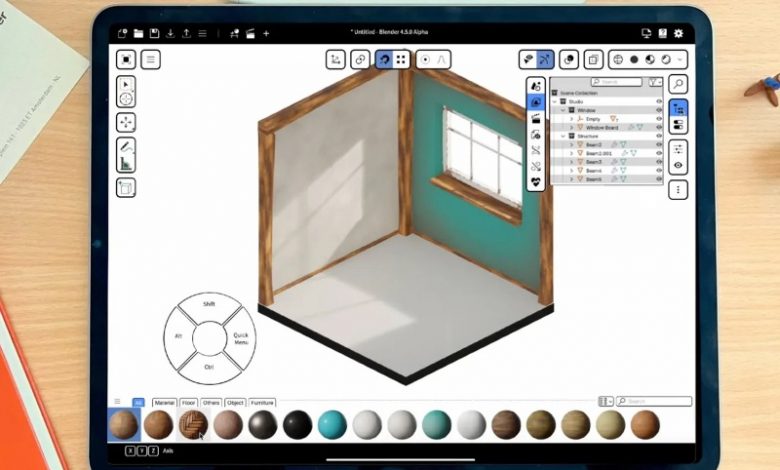780x470 pixels.
Task: Open the magnifier search button on right
Action: (x=678, y=84)
